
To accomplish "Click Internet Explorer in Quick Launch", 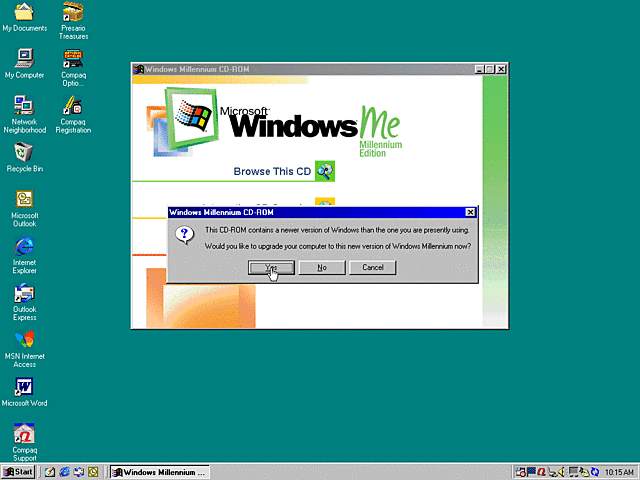I will 64,472.
